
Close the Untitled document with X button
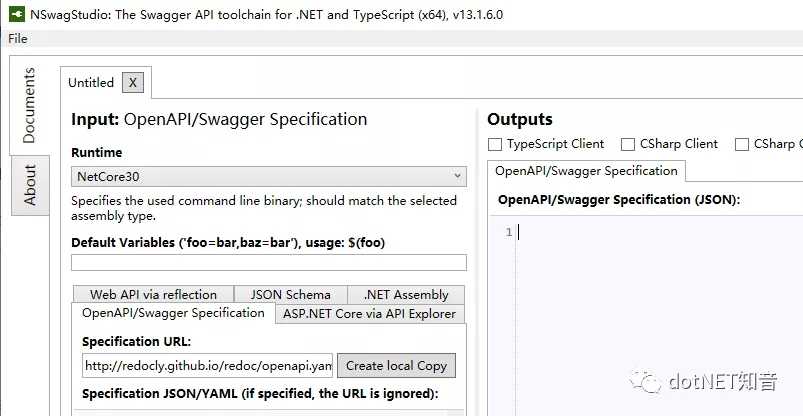click(133, 82)
